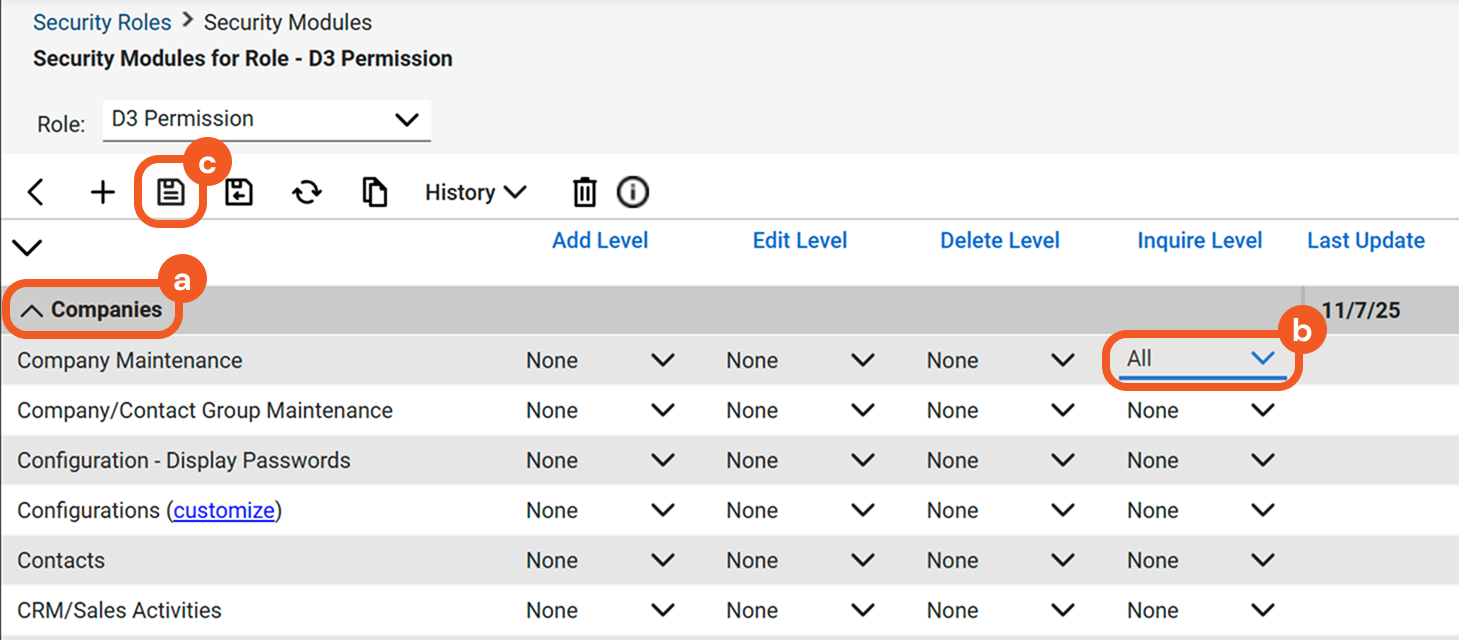1459x640 pixels.
Task: Open Company Maintenance Inquire Level dropdown
Action: [1200, 359]
